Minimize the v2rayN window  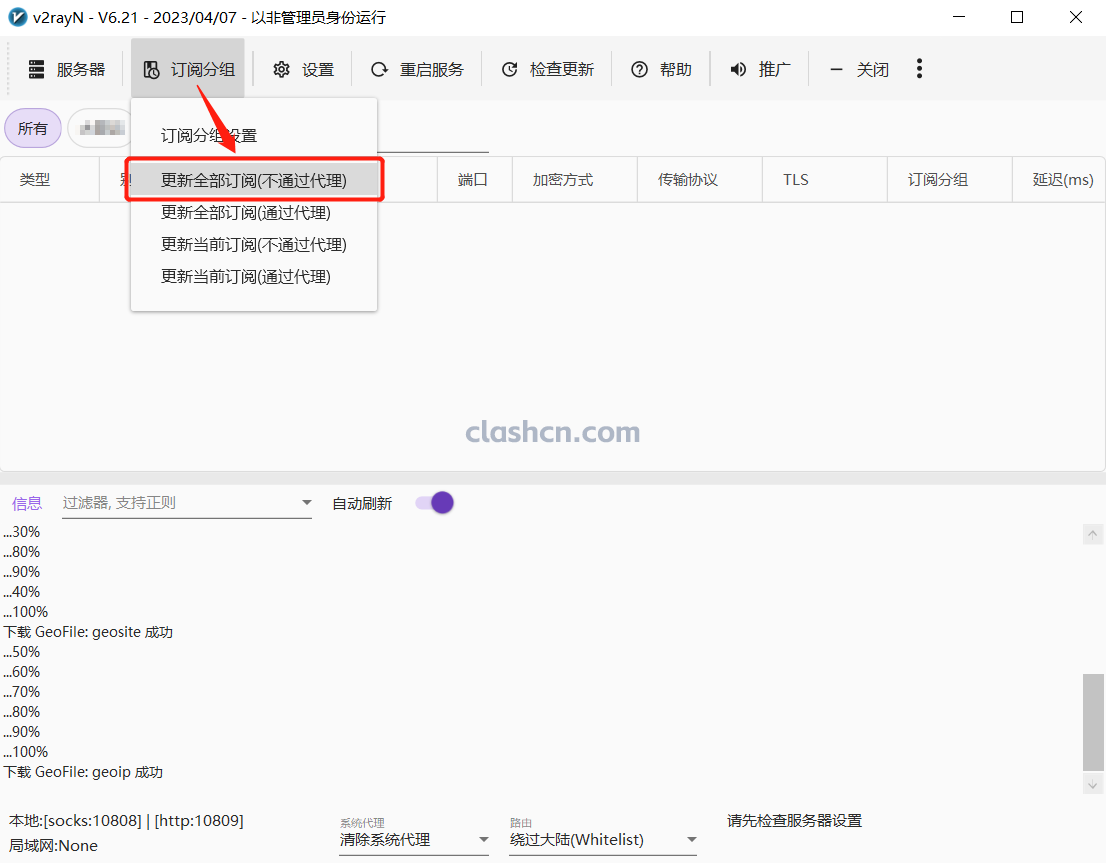click(x=959, y=17)
